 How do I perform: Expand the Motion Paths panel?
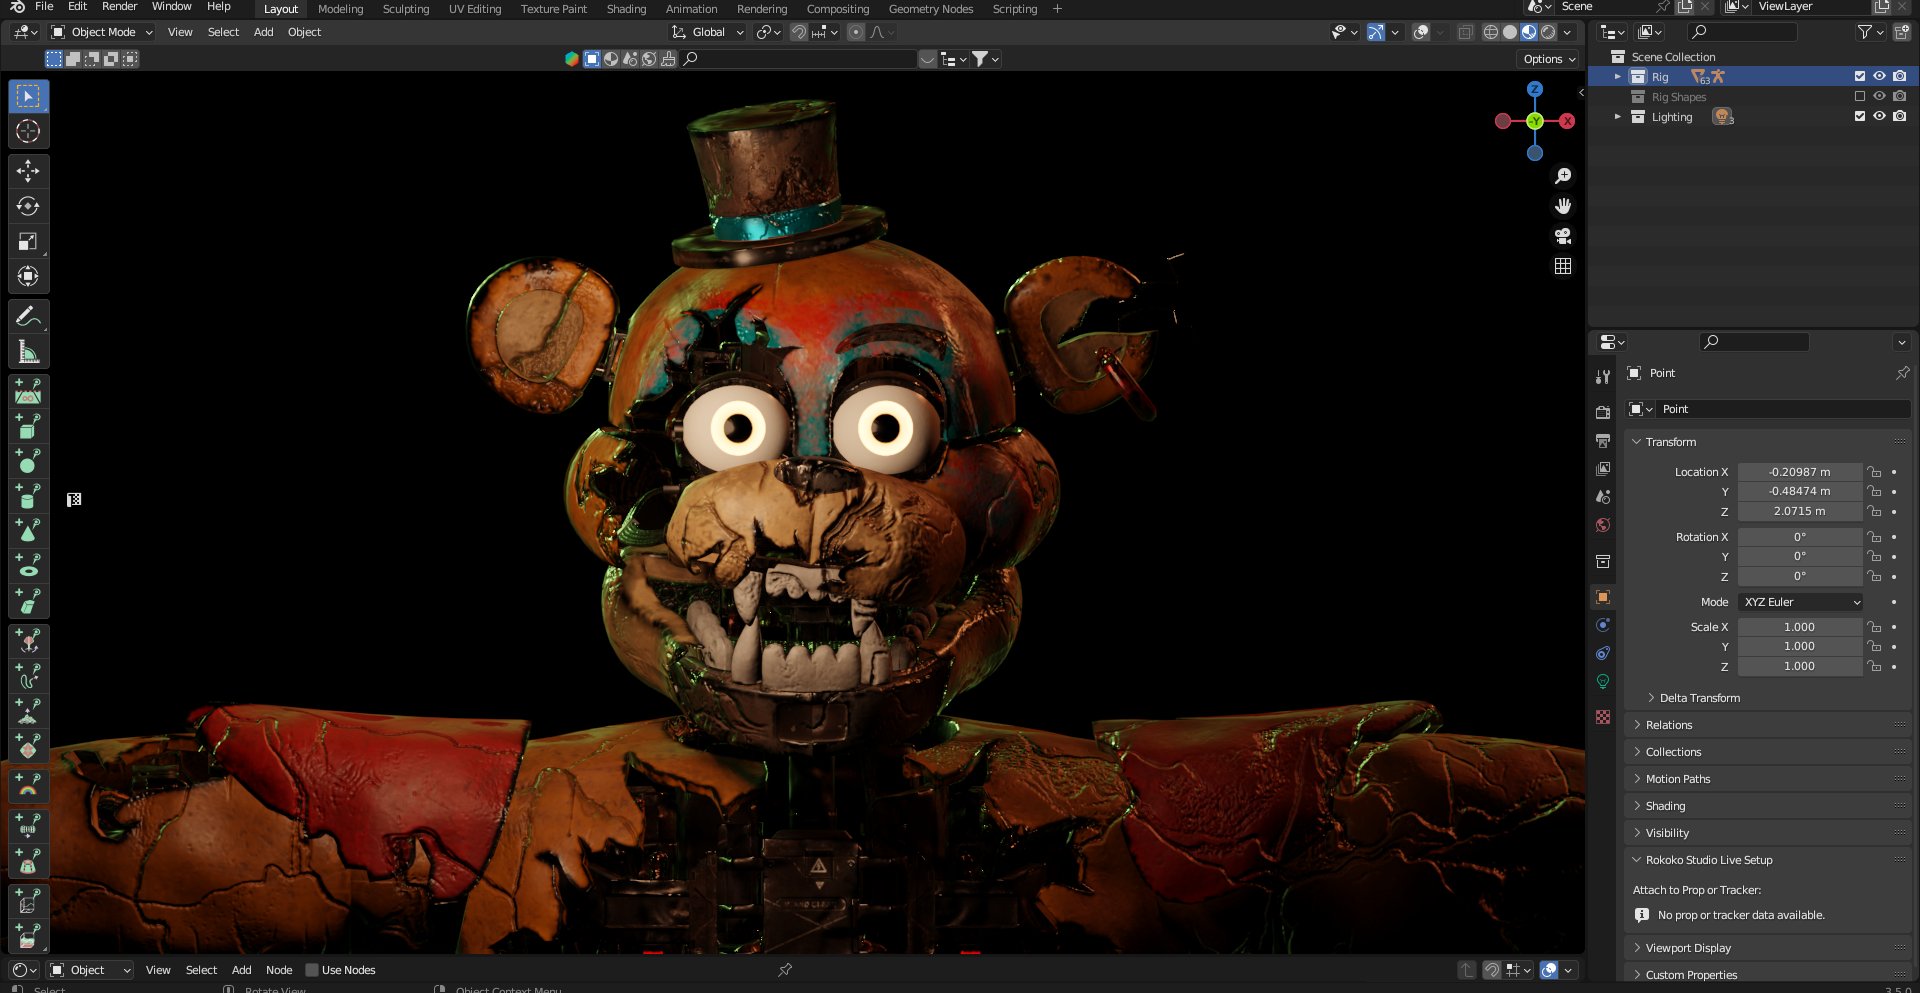[x=1637, y=779]
